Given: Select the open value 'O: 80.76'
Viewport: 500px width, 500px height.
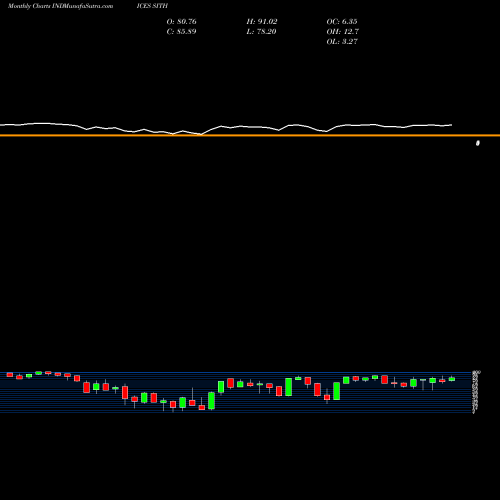Looking at the screenshot, I should coord(182,22).
